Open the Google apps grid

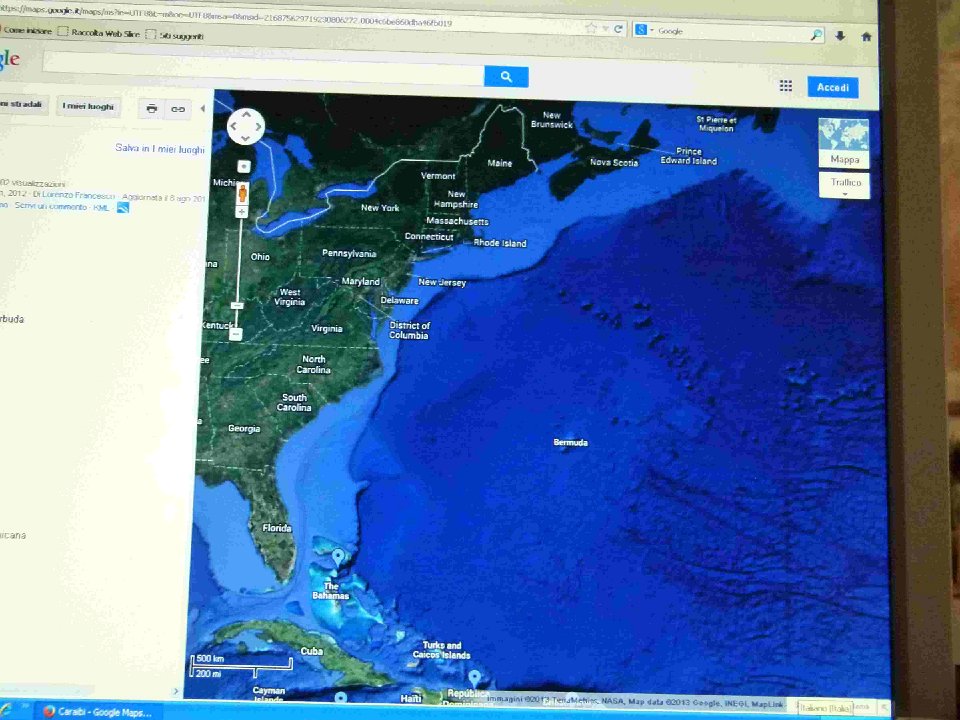click(x=786, y=86)
